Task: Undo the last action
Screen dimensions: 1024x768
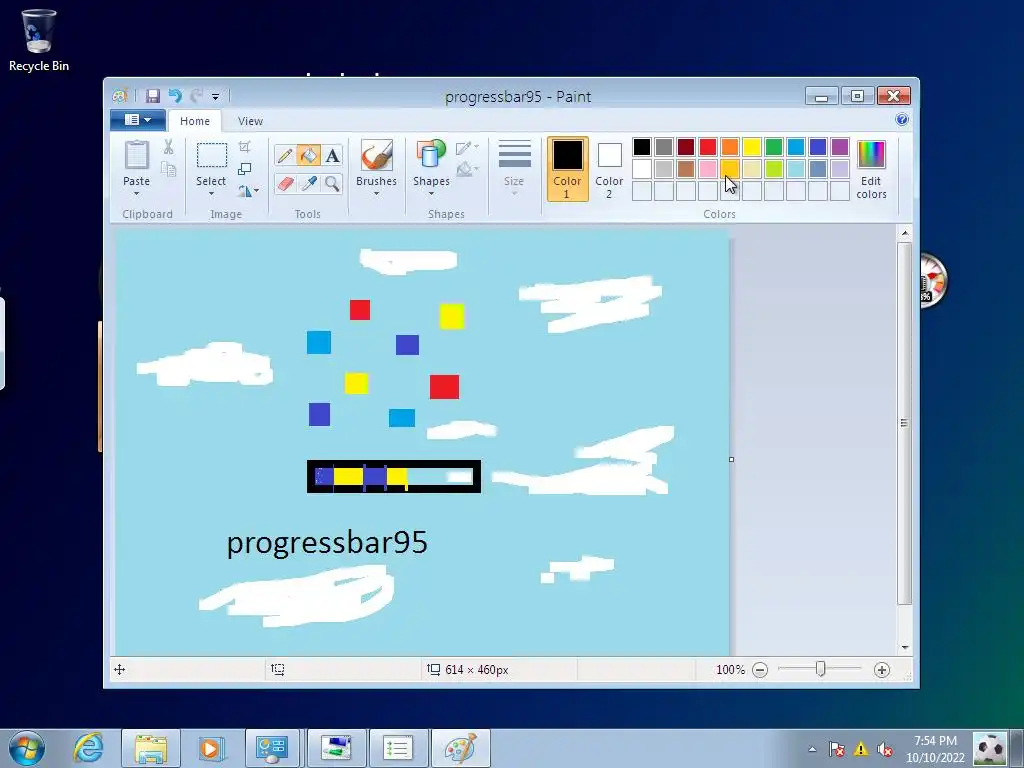Action: click(x=175, y=97)
